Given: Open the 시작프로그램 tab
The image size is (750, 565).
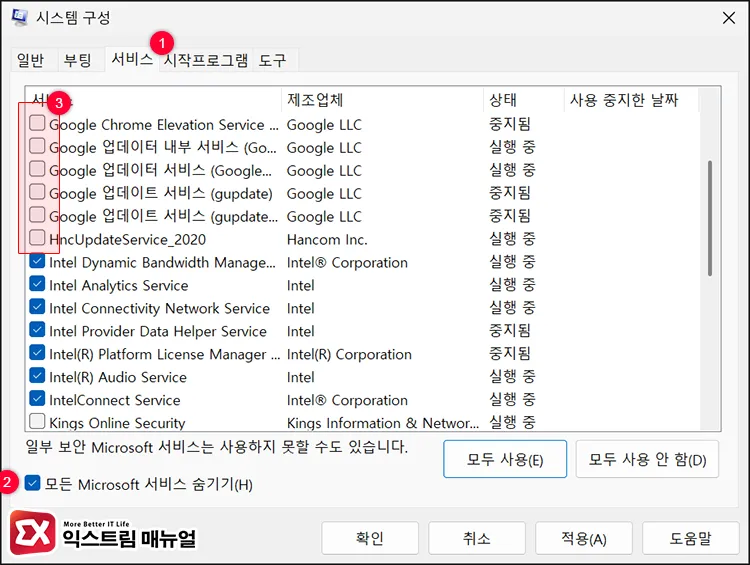Looking at the screenshot, I should tap(206, 60).
